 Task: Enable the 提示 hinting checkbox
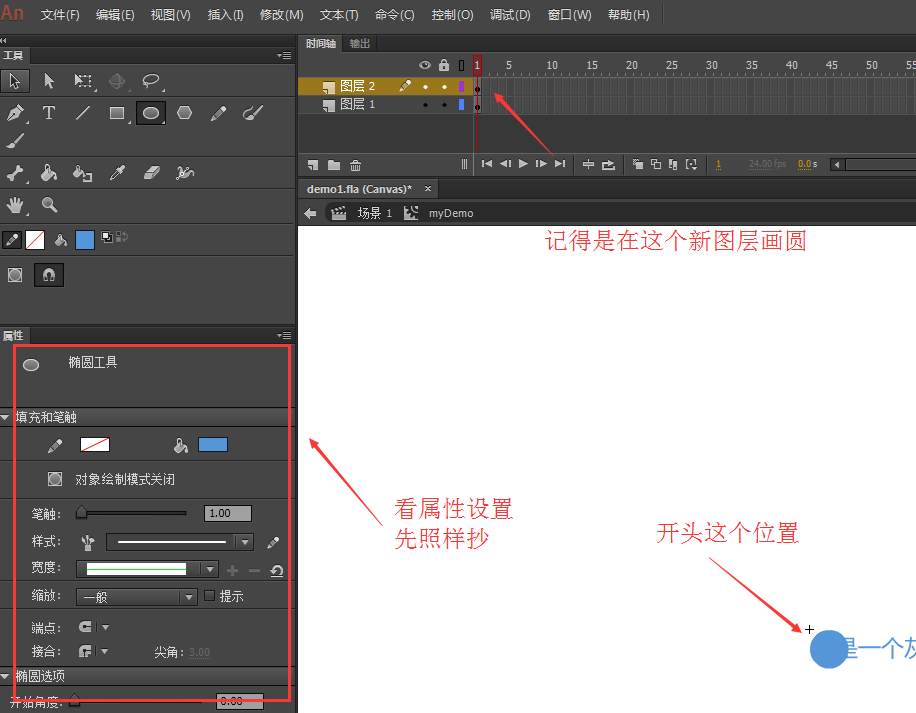click(209, 596)
